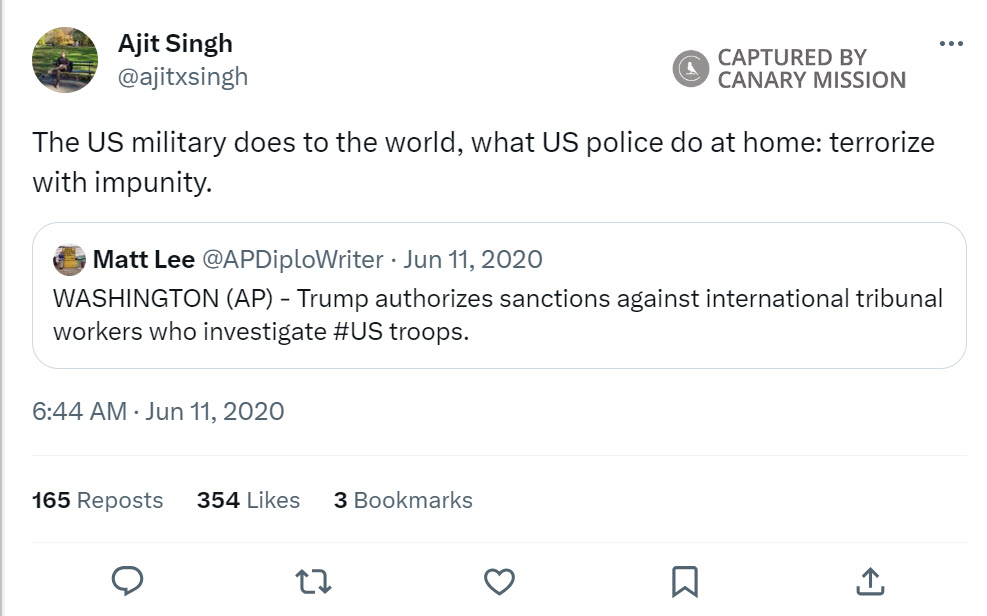
Task: Open the three-dot more options menu
Action: pos(952,43)
